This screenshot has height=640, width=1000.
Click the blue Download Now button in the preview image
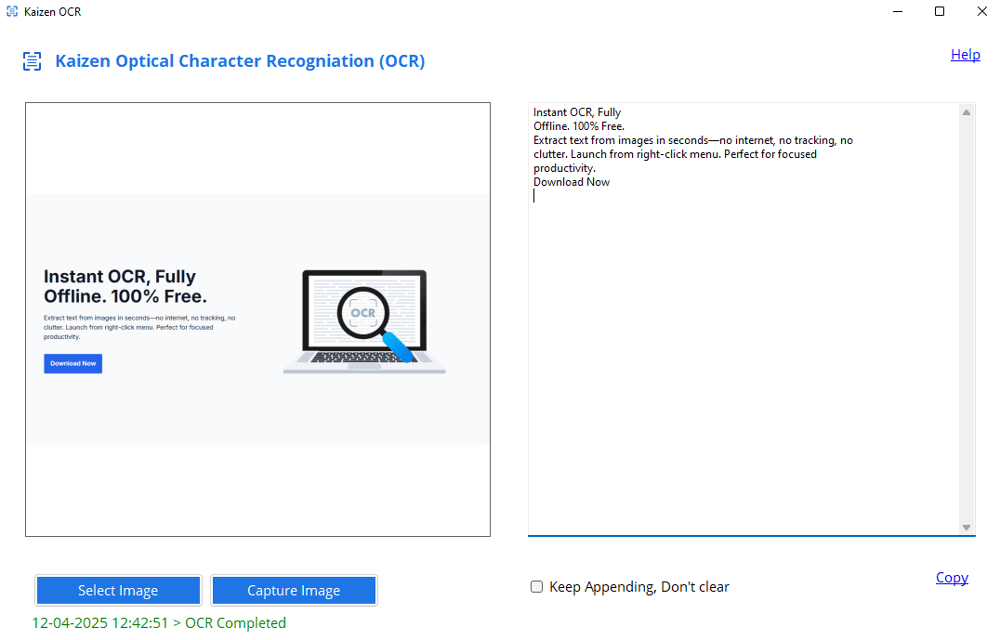pos(73,364)
